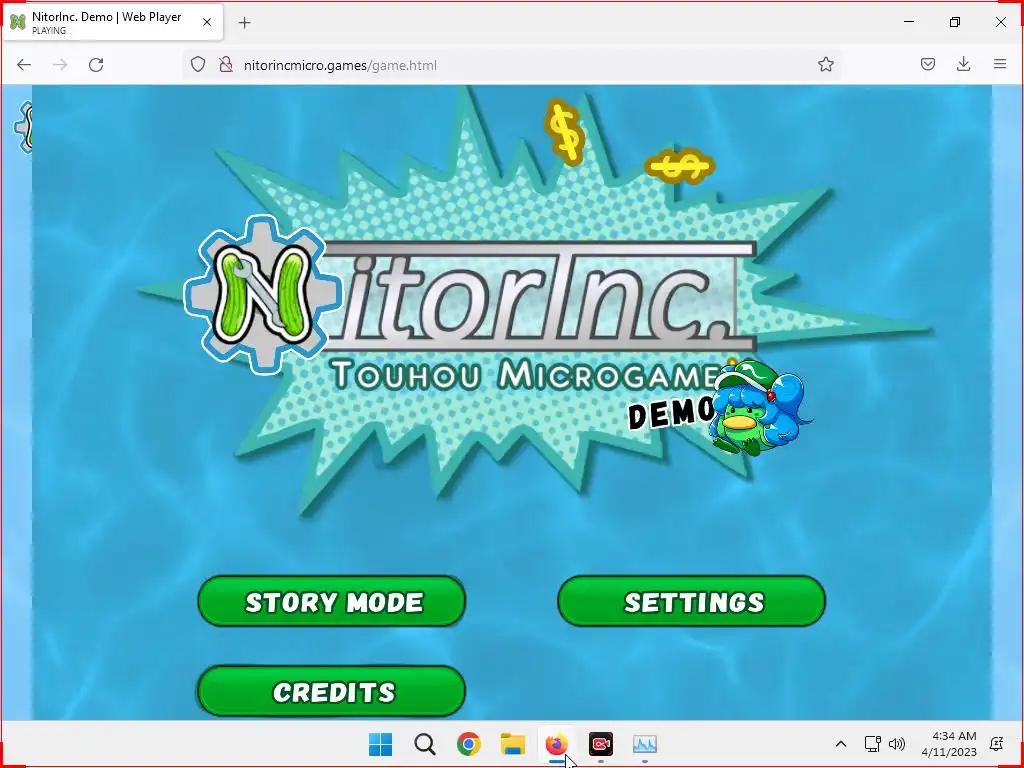This screenshot has width=1024, height=768.
Task: Open Windows taskbar search
Action: coord(424,744)
